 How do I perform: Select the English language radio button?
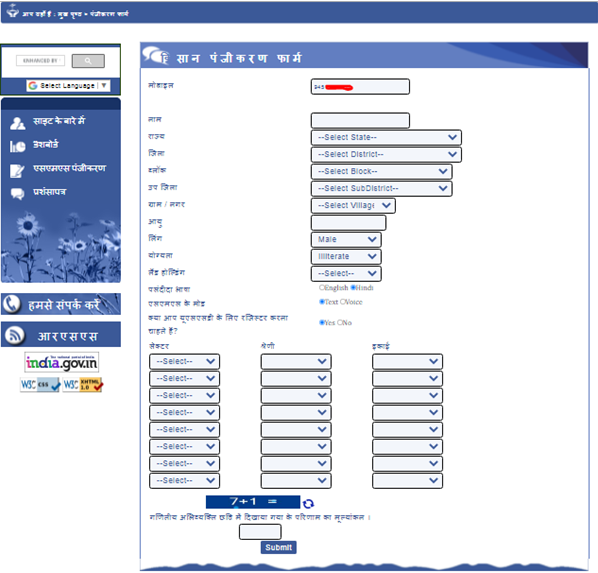click(x=322, y=287)
